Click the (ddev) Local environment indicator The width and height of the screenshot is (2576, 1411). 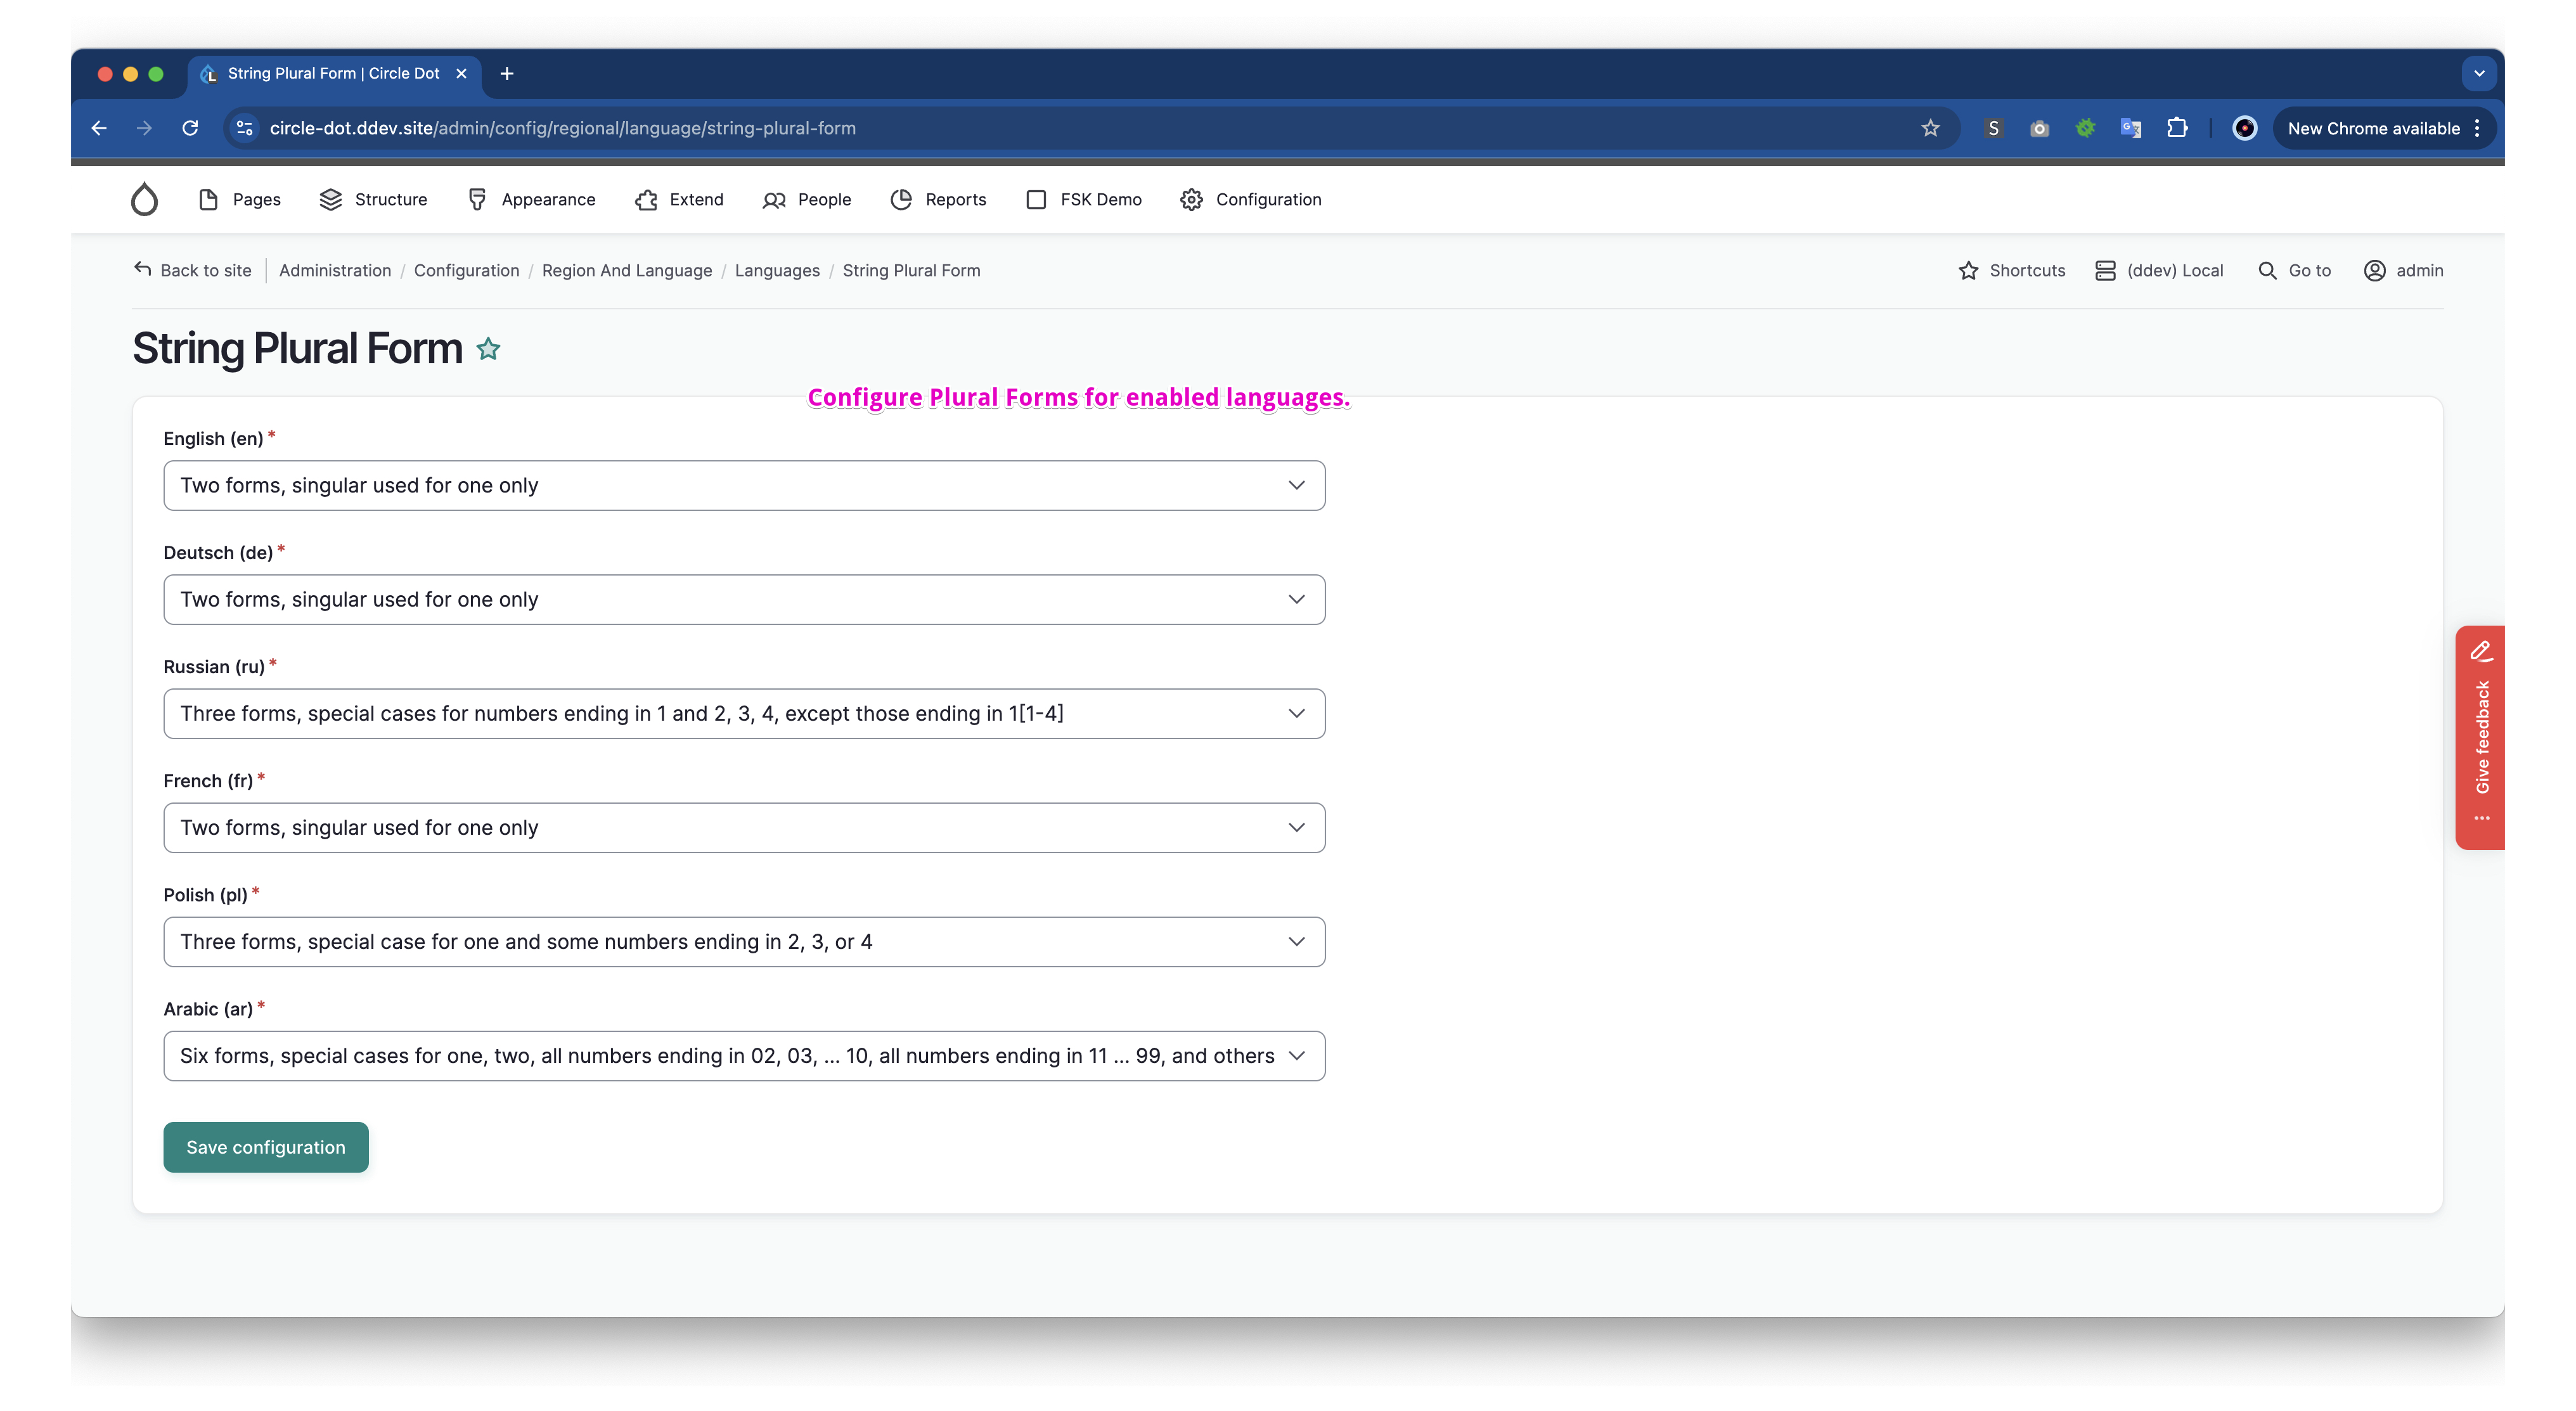[2159, 270]
